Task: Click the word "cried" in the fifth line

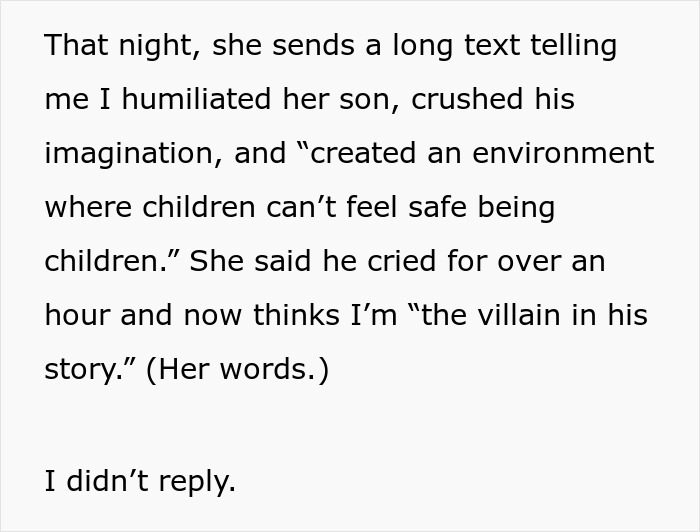Action: 401,261
